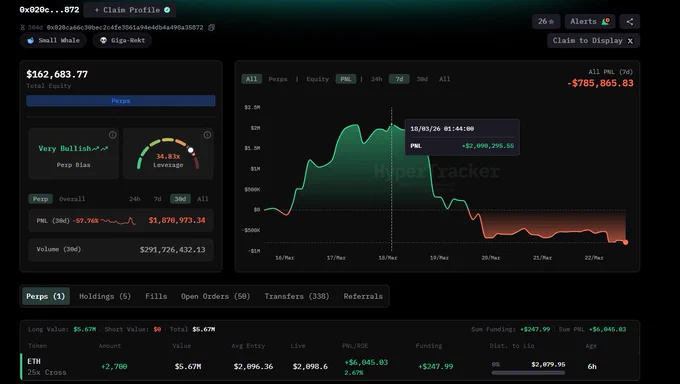Open the share icon button
Screen dimensions: 680x384
tap(630, 21)
